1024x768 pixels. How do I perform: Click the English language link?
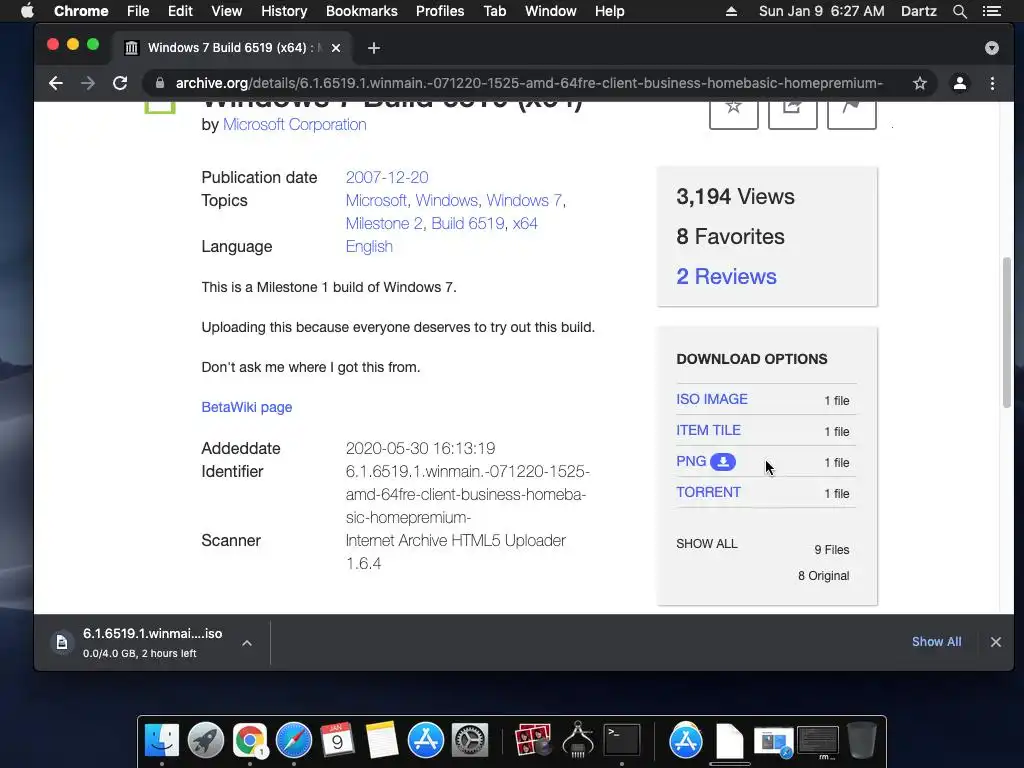tap(369, 246)
